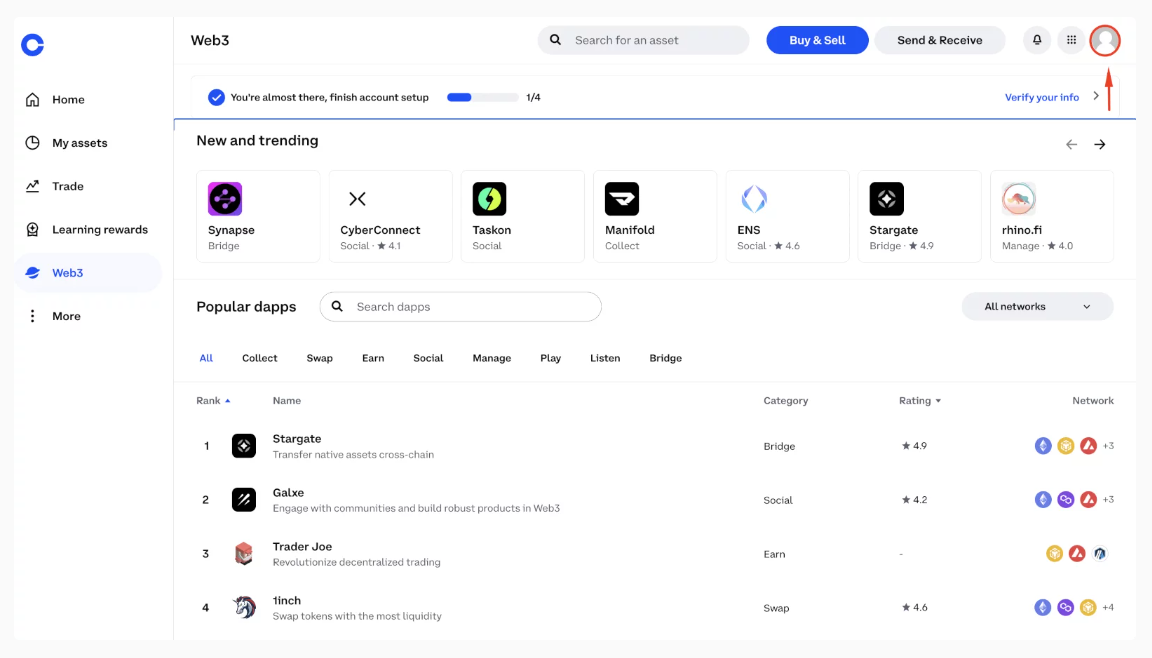Open the CyberConnect dapp icon
1152x658 pixels.
click(357, 198)
